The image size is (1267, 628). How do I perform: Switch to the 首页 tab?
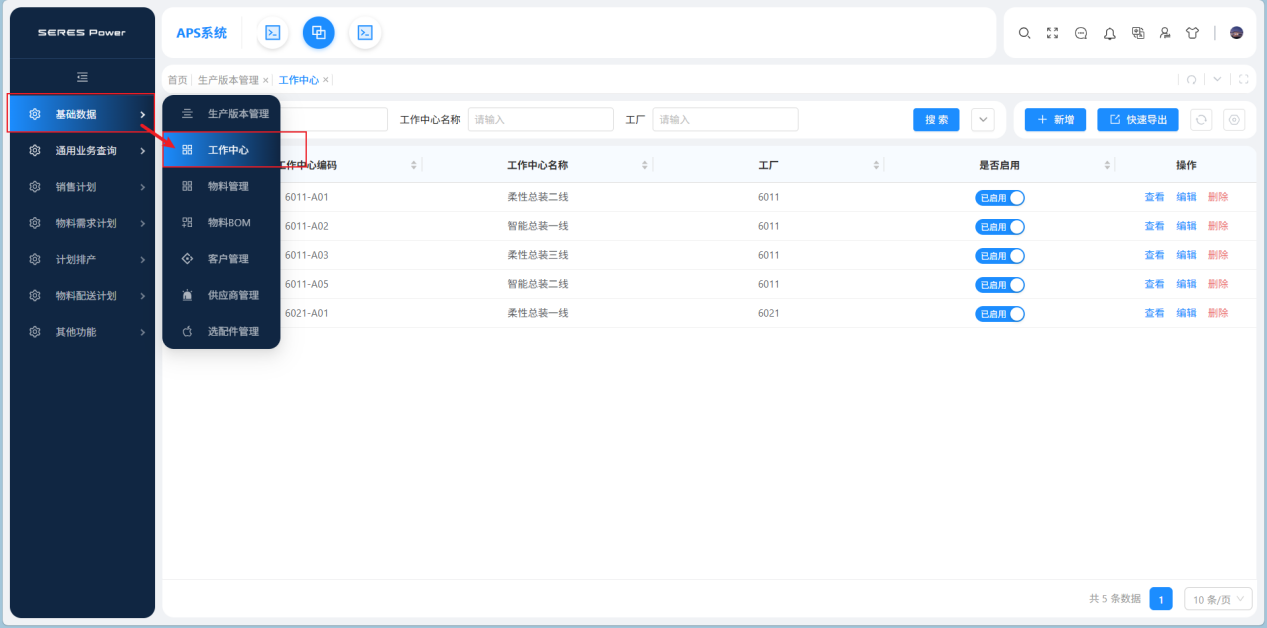tap(177, 80)
